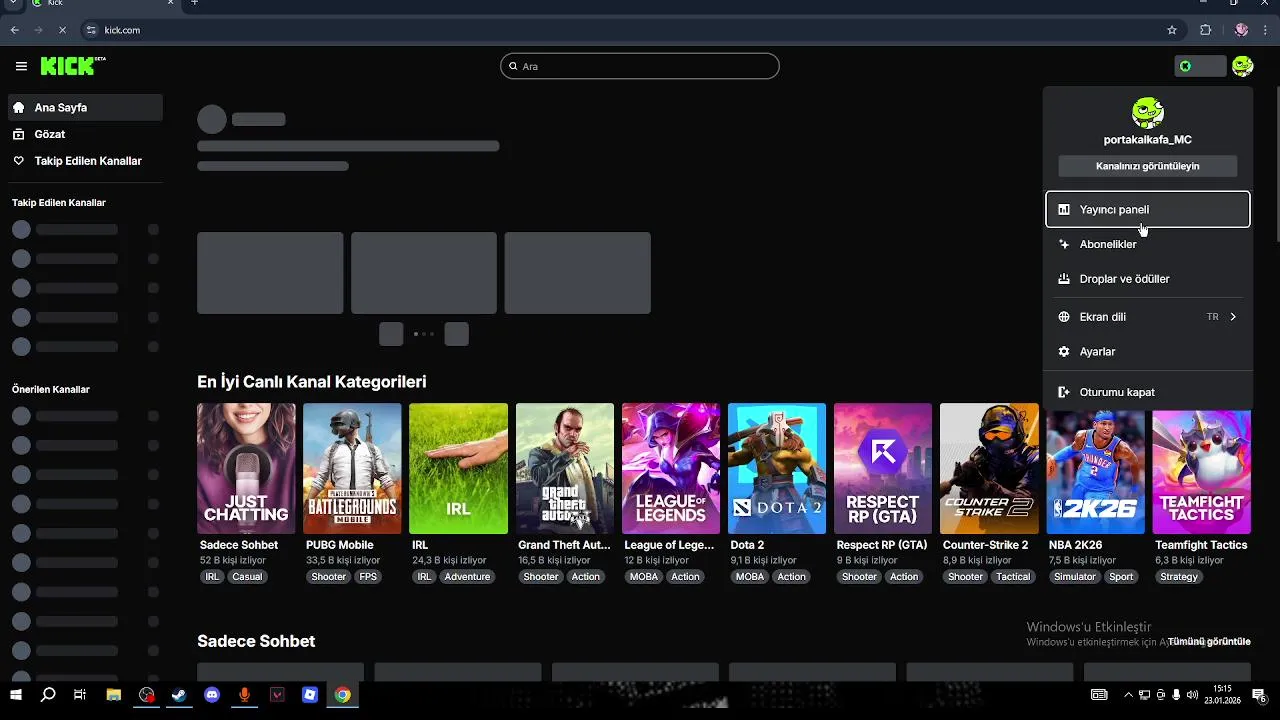Screen dimensions: 1280x720
Task: Open Discord from the taskbar
Action: click(x=212, y=695)
